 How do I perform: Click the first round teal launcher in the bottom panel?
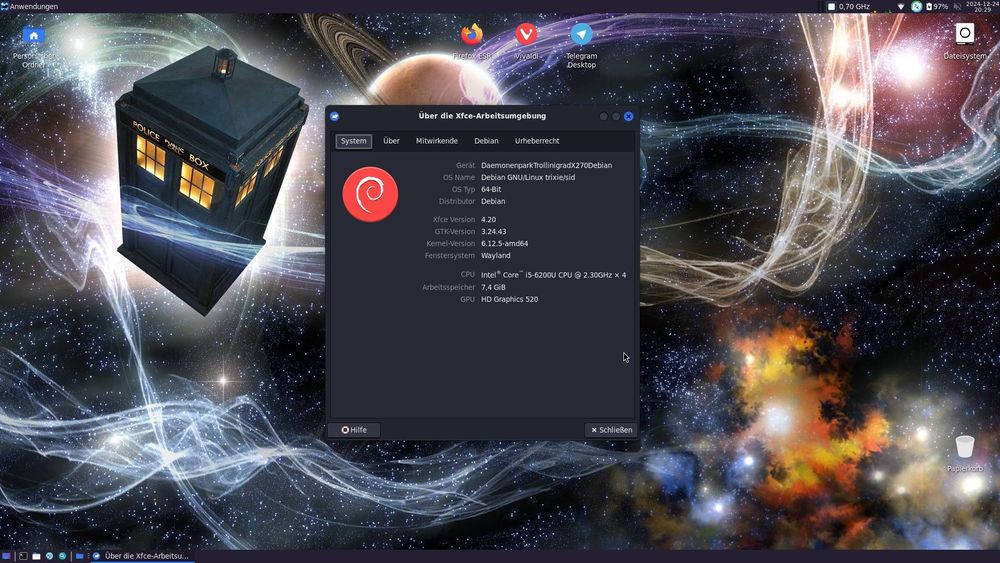point(49,556)
